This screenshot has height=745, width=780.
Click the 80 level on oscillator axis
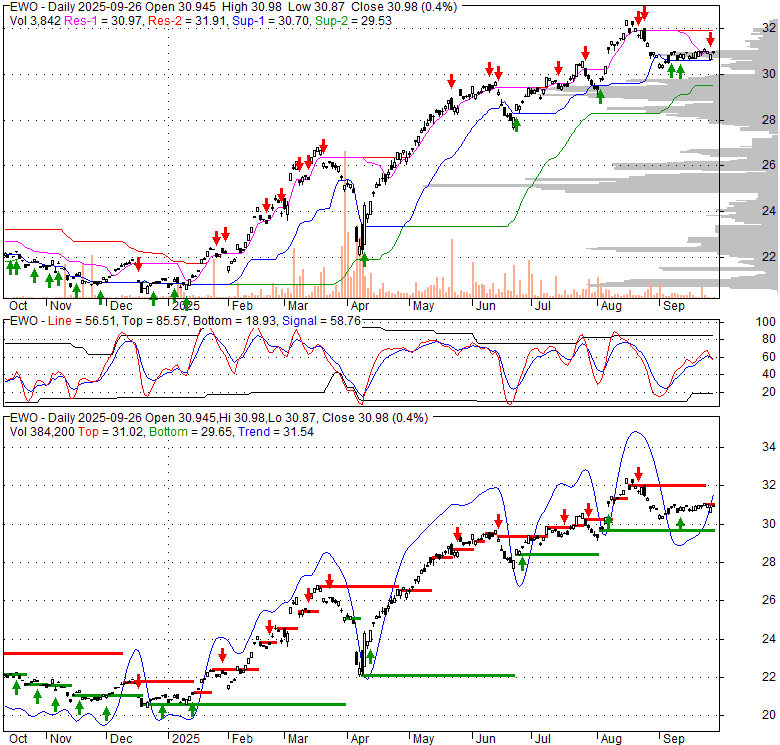coord(769,339)
